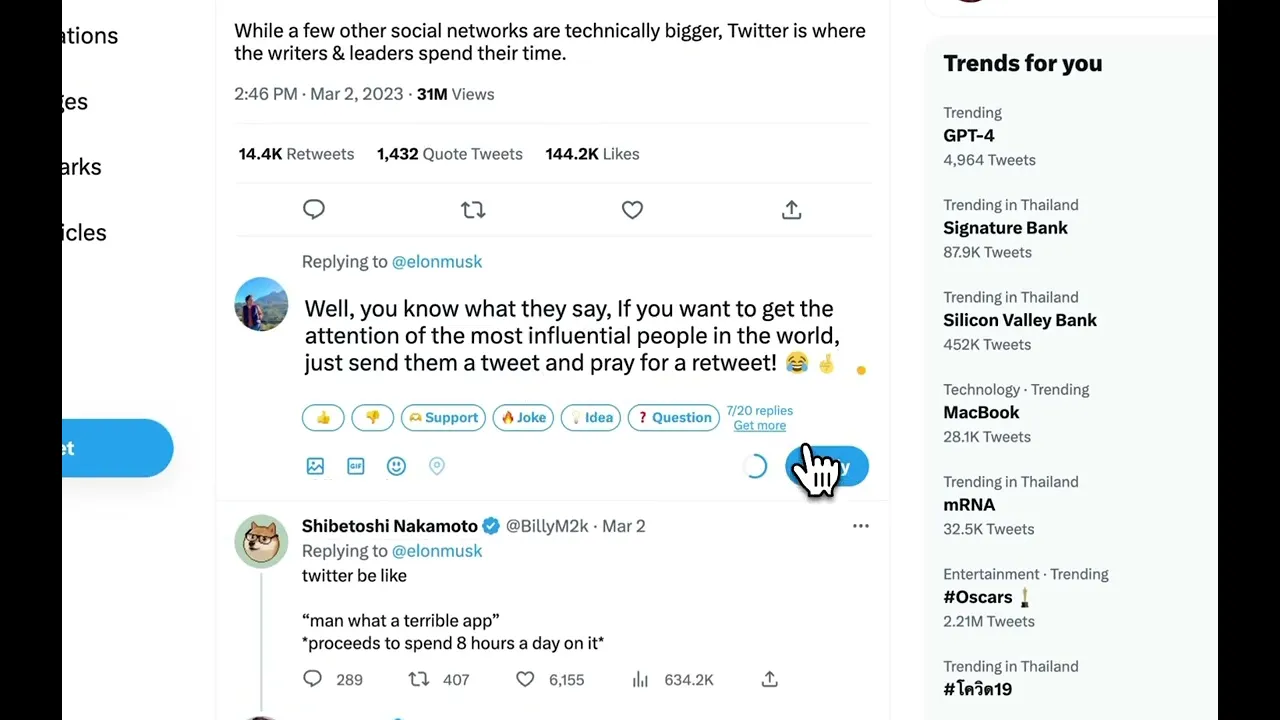Select the thumbs up reply tone
This screenshot has height=720, width=1280.
coord(323,418)
